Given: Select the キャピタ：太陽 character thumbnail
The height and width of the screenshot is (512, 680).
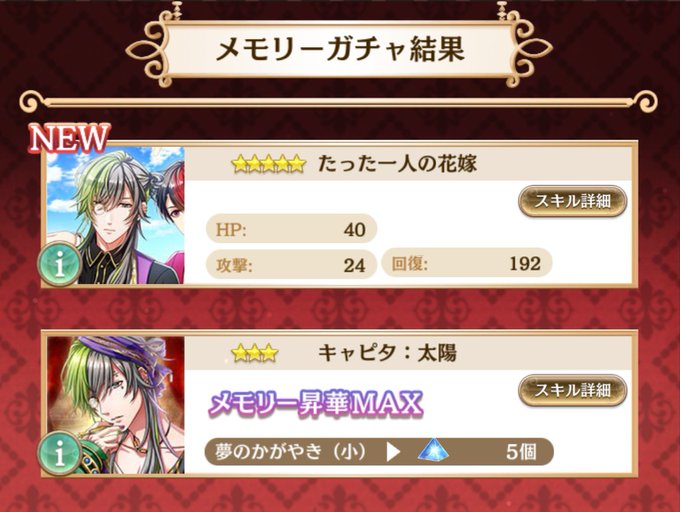Looking at the screenshot, I should [x=115, y=405].
